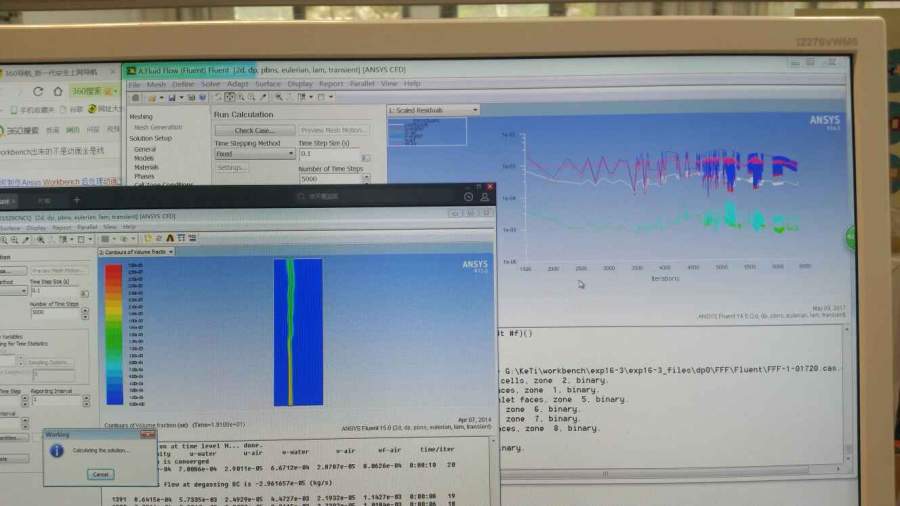Click the help book icon in rear Fluent toolbar
The width and height of the screenshot is (900, 506).
pyautogui.click(x=203, y=98)
